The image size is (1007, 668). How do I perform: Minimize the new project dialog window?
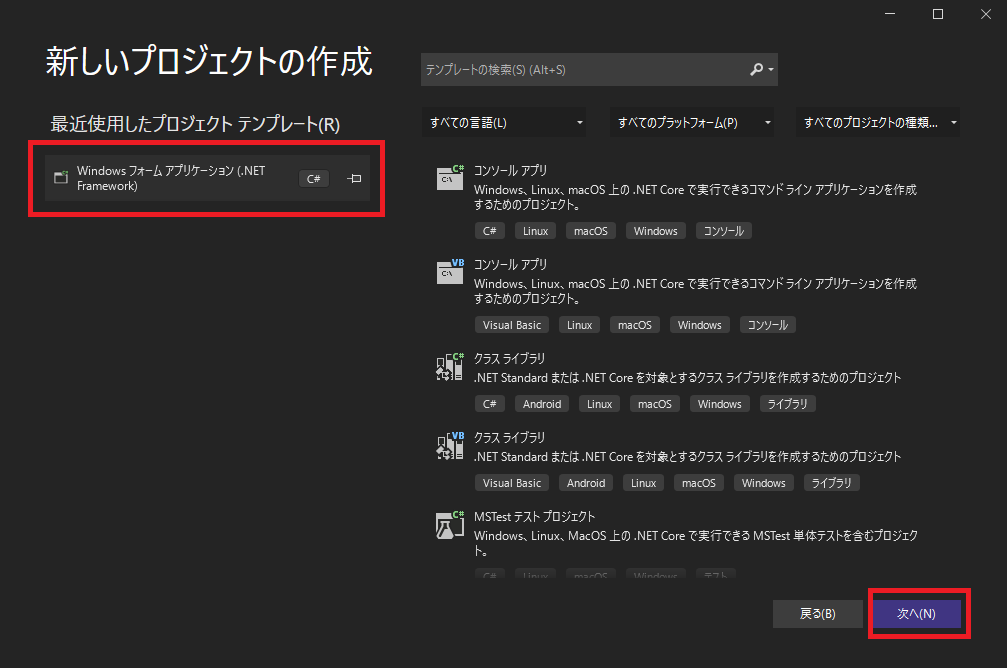click(x=890, y=14)
